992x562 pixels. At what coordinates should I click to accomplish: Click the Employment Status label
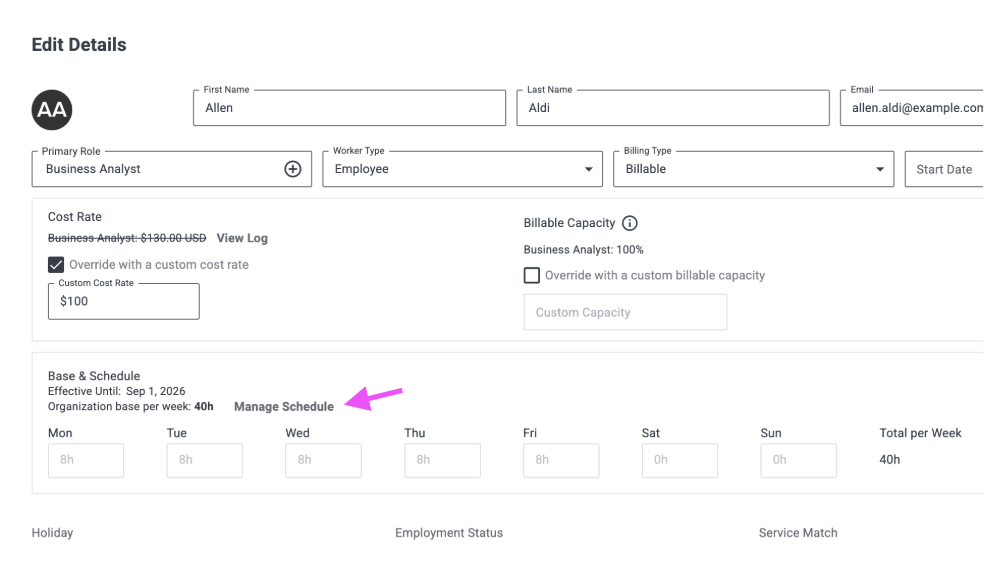pyautogui.click(x=449, y=533)
